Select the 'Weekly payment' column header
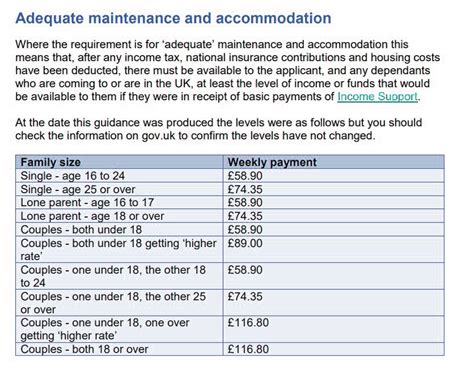This screenshot has width=474, height=370. [334, 162]
